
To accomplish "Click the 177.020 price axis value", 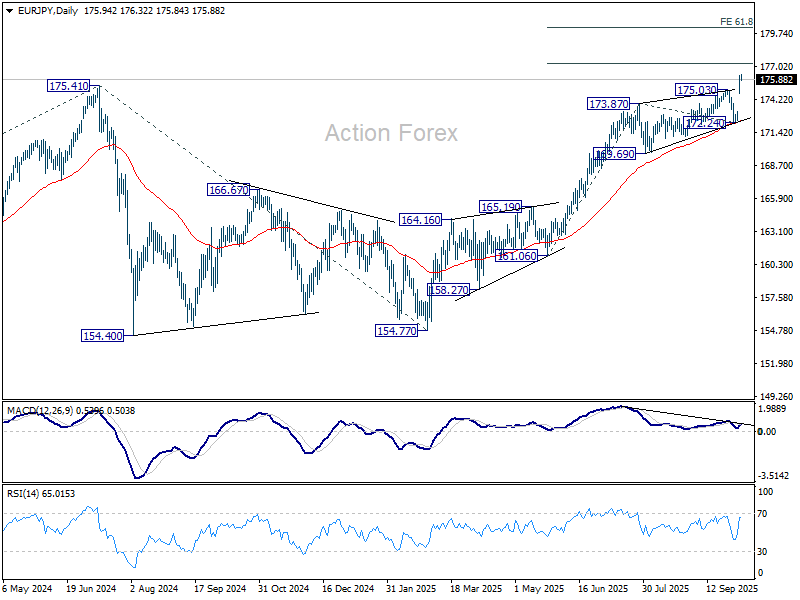I will click(777, 67).
